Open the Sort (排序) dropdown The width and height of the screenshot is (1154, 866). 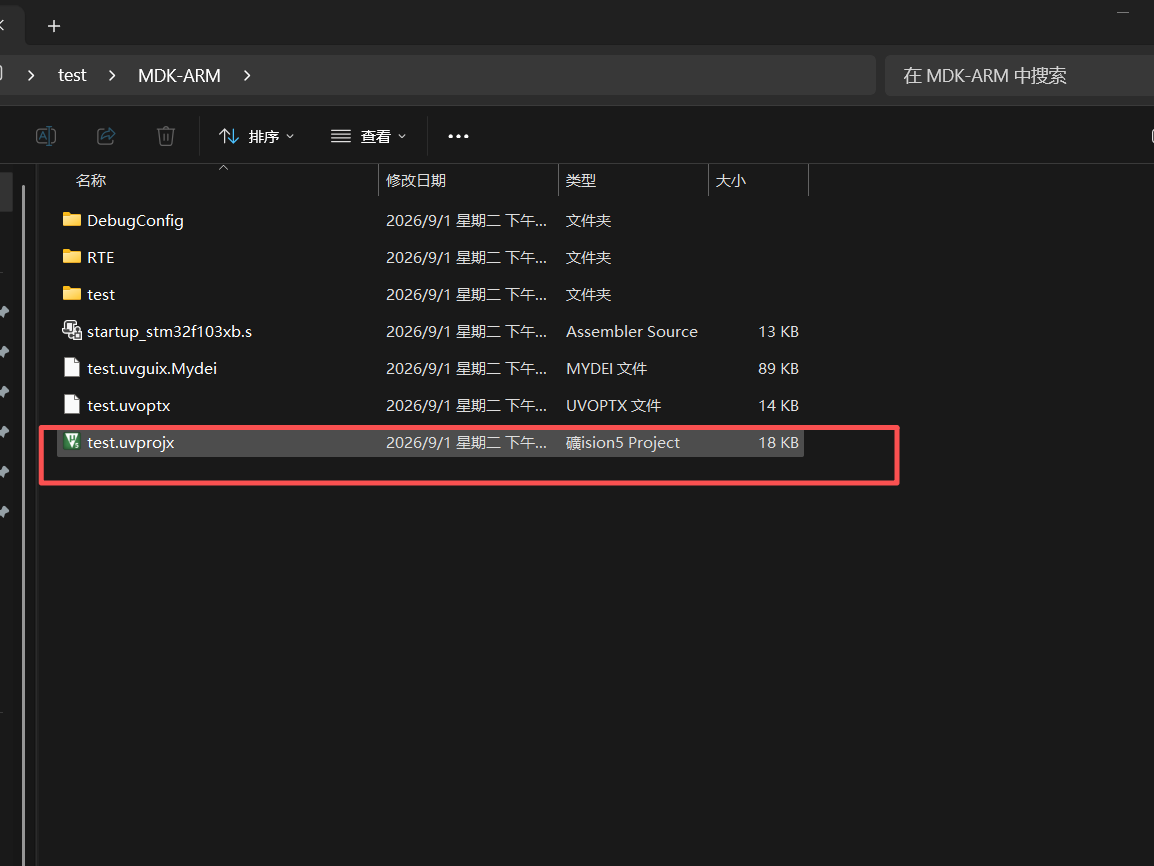tap(256, 136)
